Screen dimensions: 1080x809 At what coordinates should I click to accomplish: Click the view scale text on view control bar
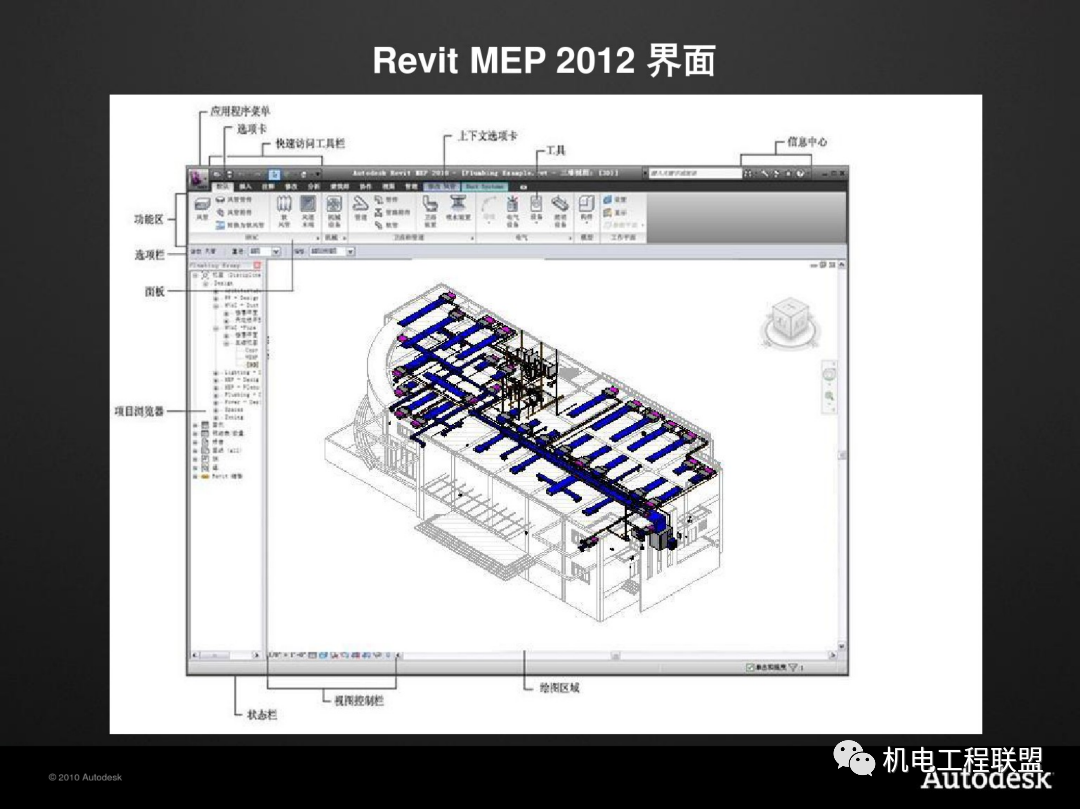(286, 655)
